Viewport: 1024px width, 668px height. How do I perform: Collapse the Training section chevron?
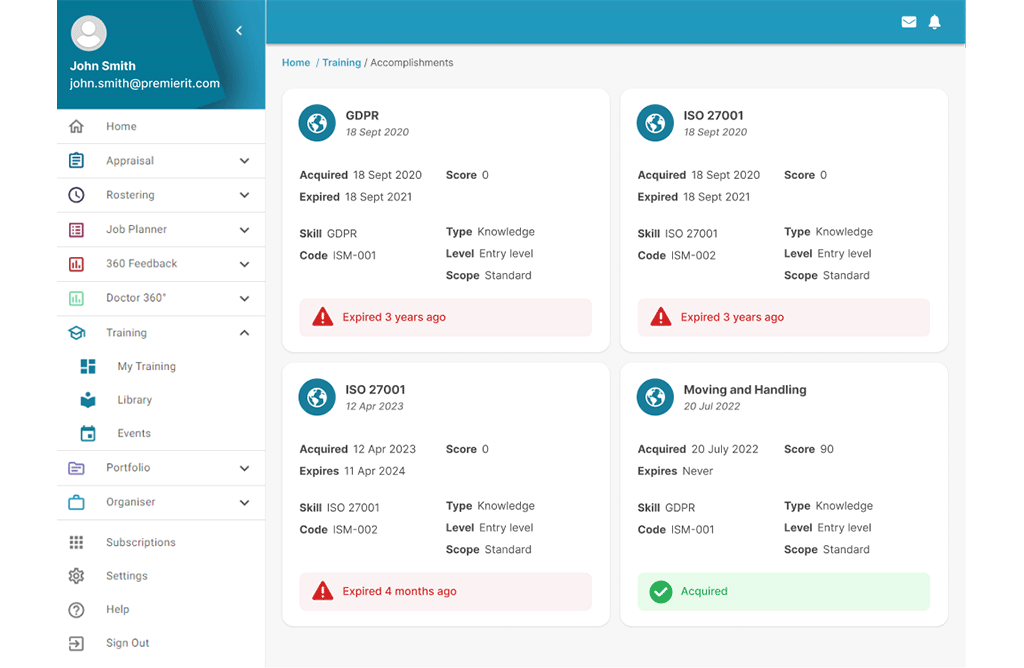tap(244, 333)
